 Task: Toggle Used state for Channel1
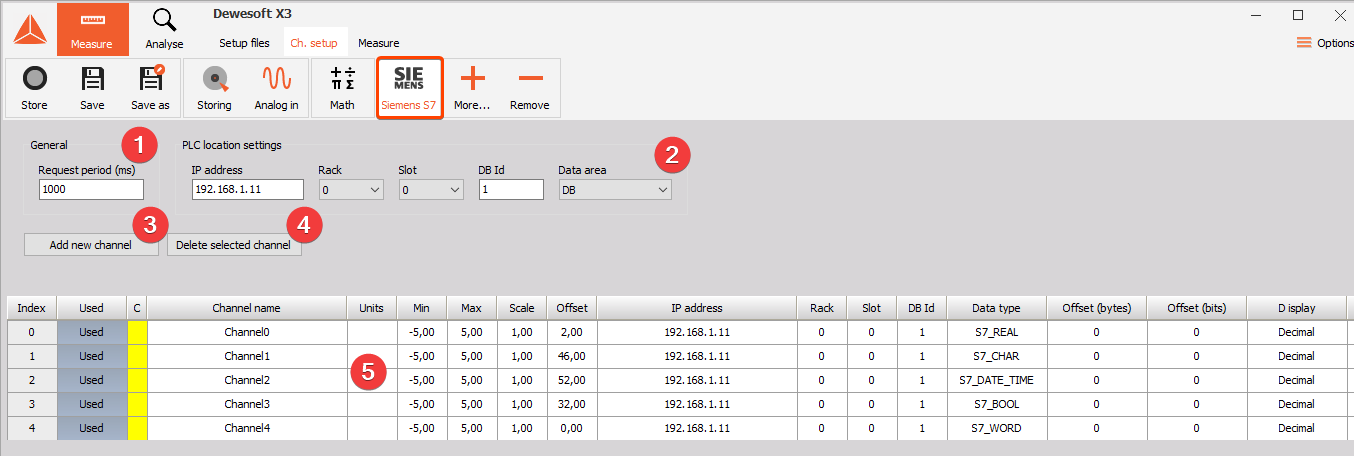92,356
